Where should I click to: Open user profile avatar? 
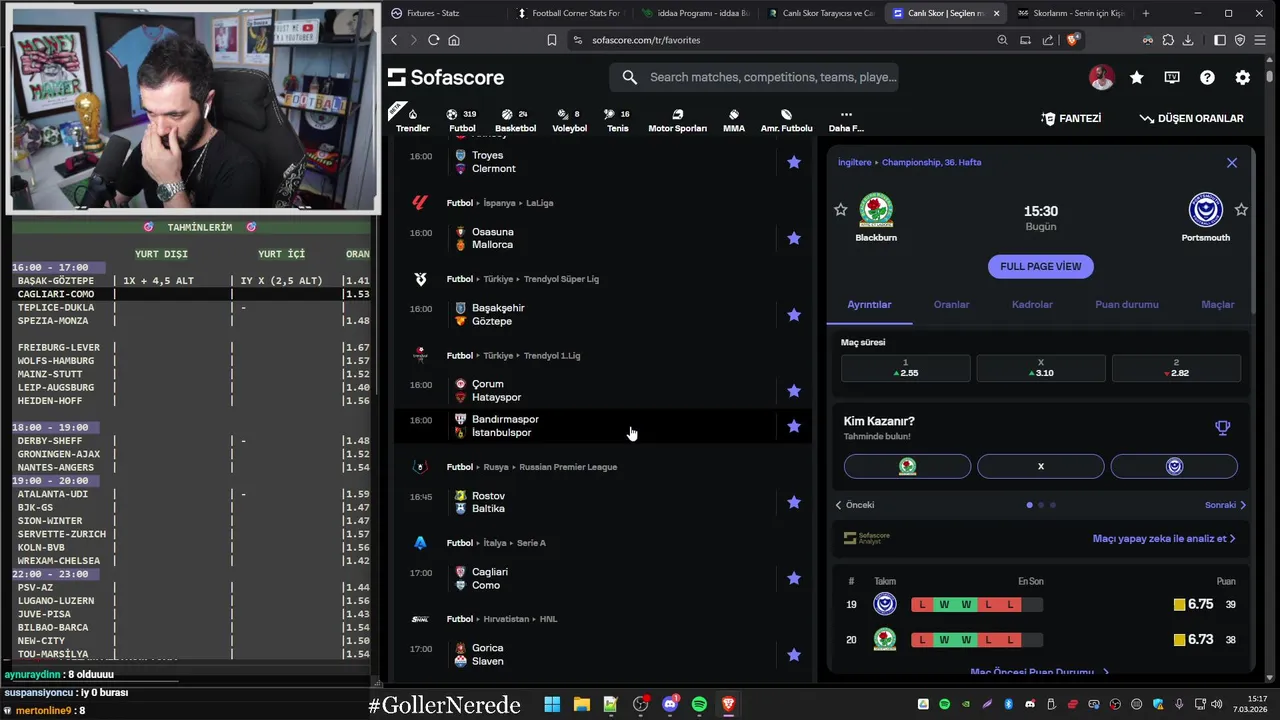1101,77
